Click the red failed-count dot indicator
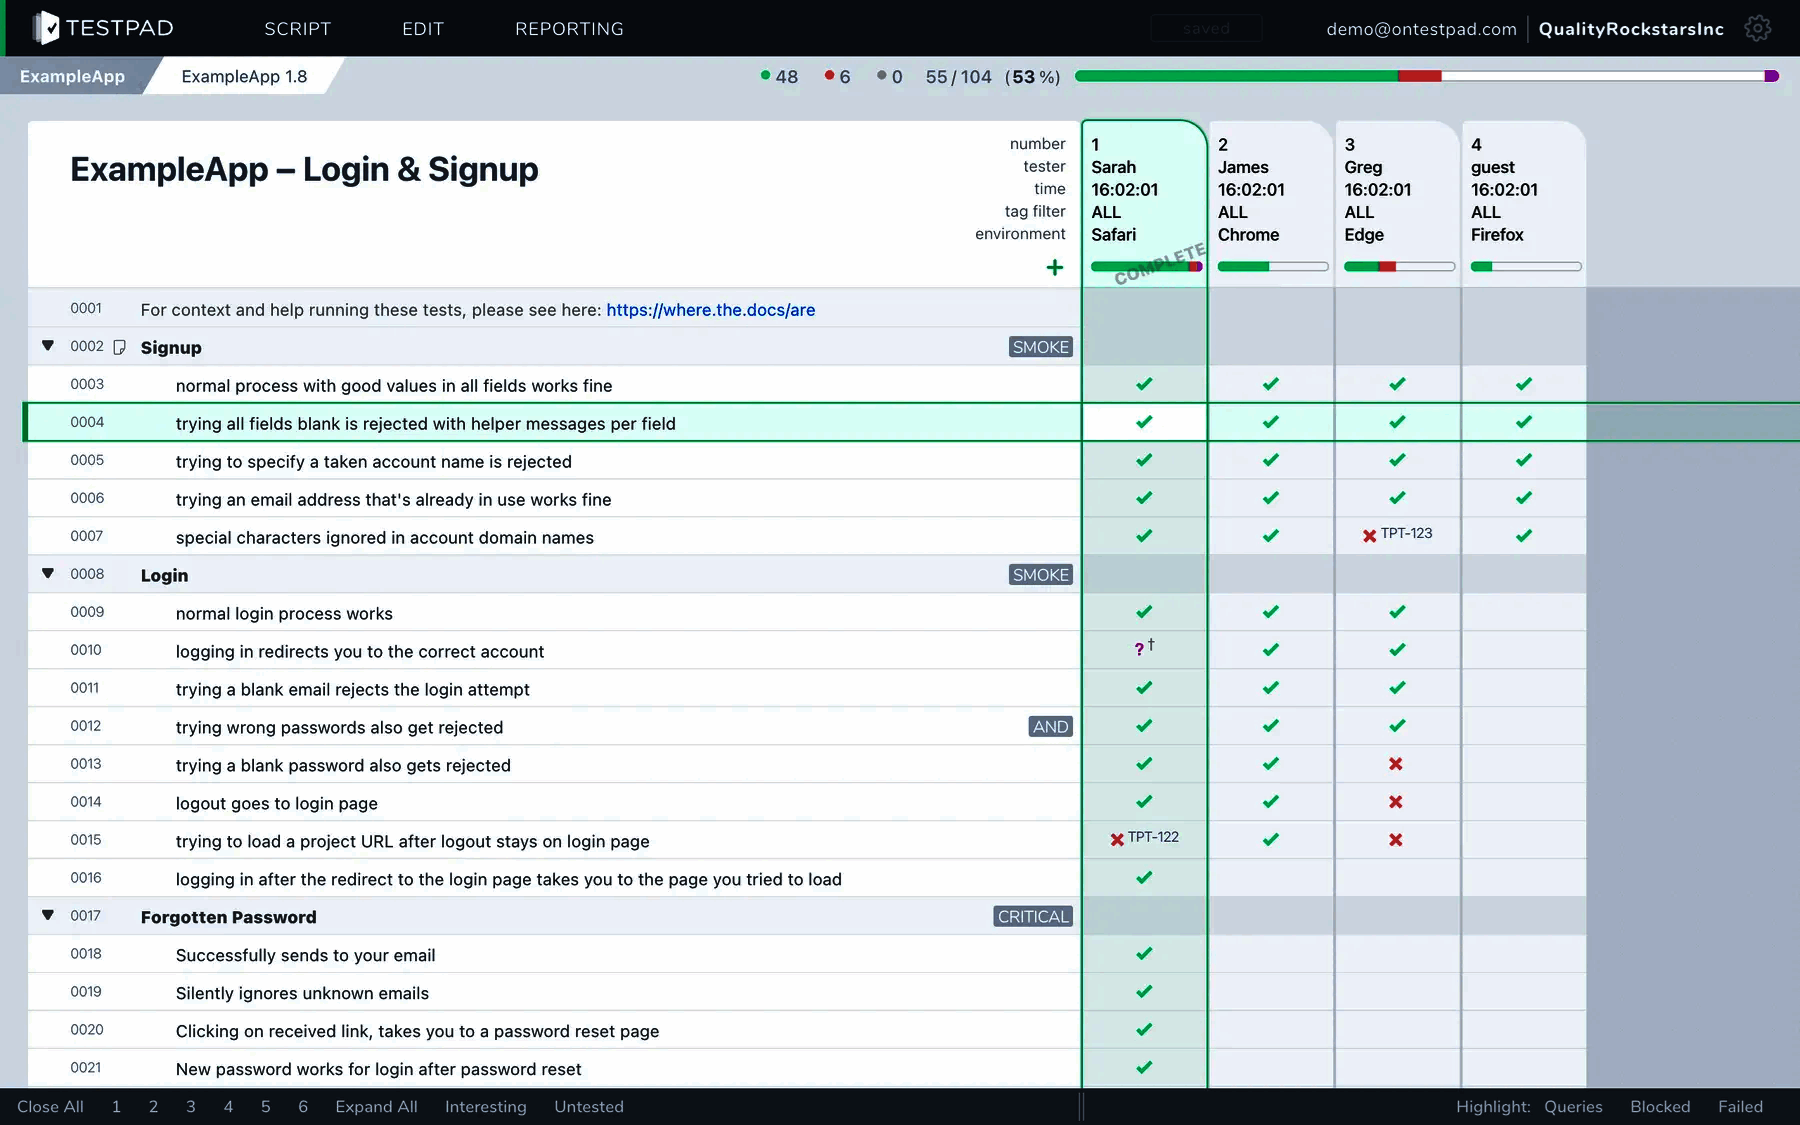 [x=827, y=75]
